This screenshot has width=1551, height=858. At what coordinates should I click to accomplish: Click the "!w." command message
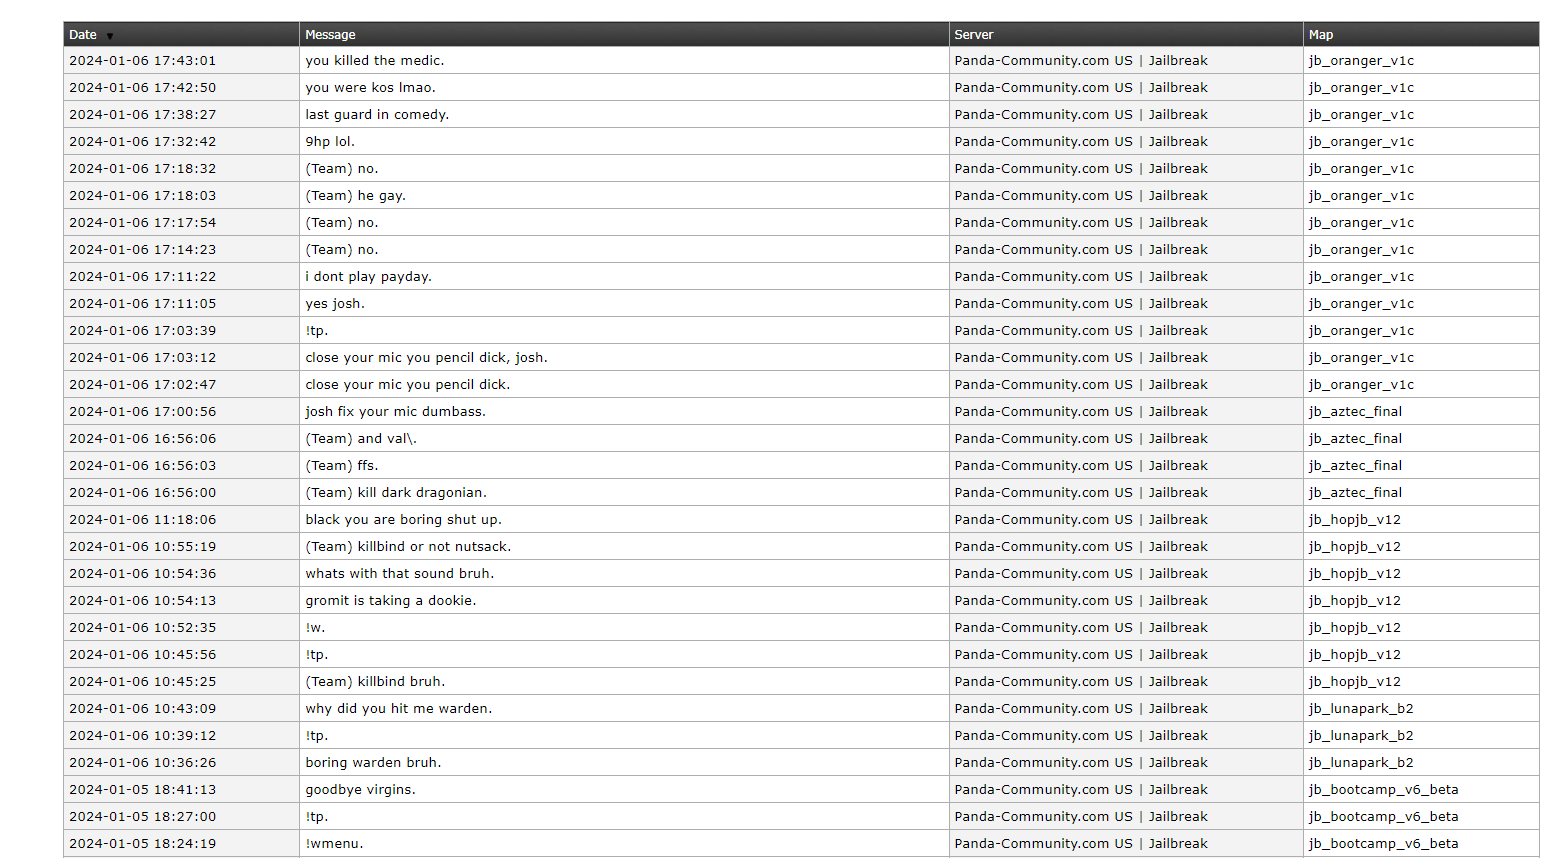tap(315, 628)
